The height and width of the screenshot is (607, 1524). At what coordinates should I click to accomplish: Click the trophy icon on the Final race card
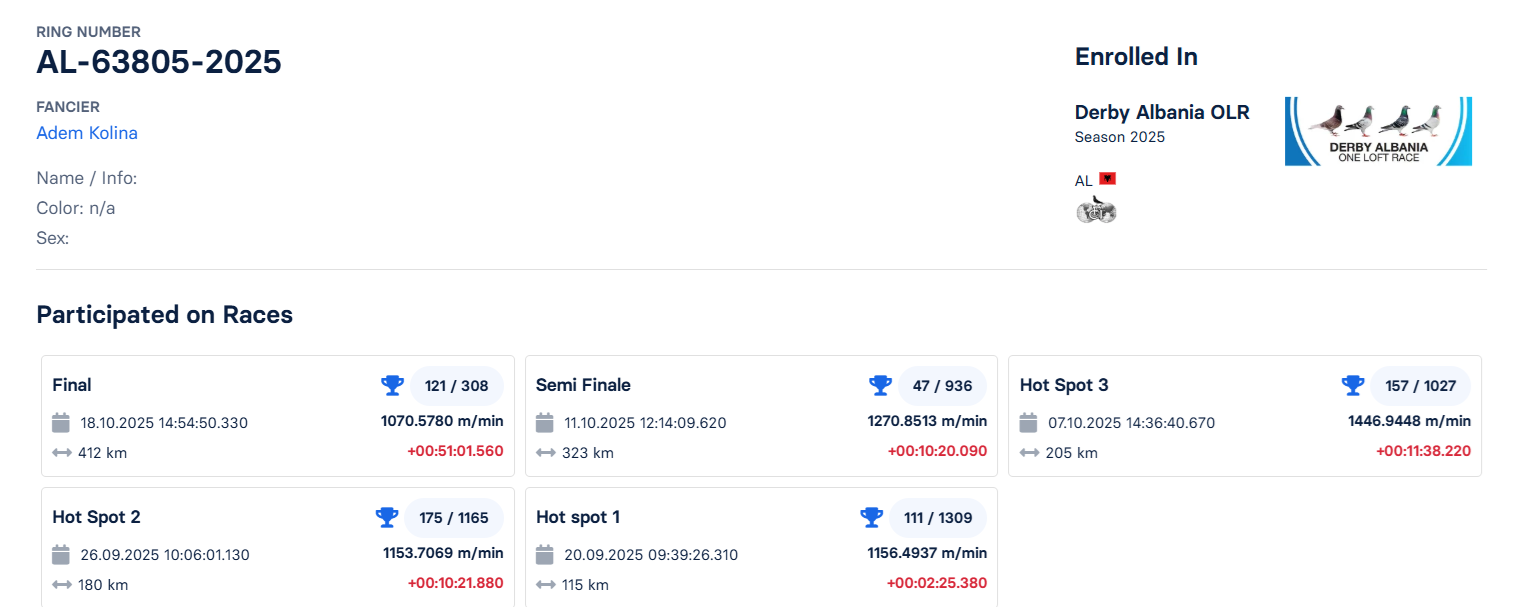point(392,385)
